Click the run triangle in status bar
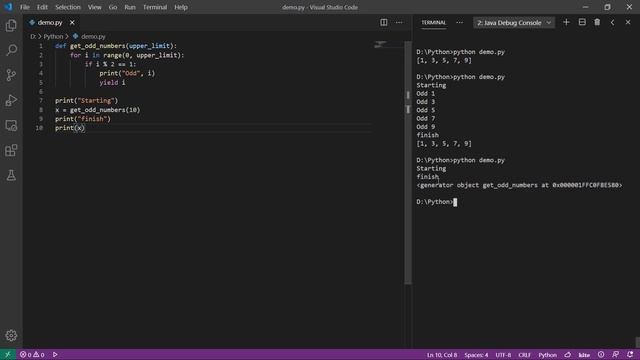 (x=55, y=355)
